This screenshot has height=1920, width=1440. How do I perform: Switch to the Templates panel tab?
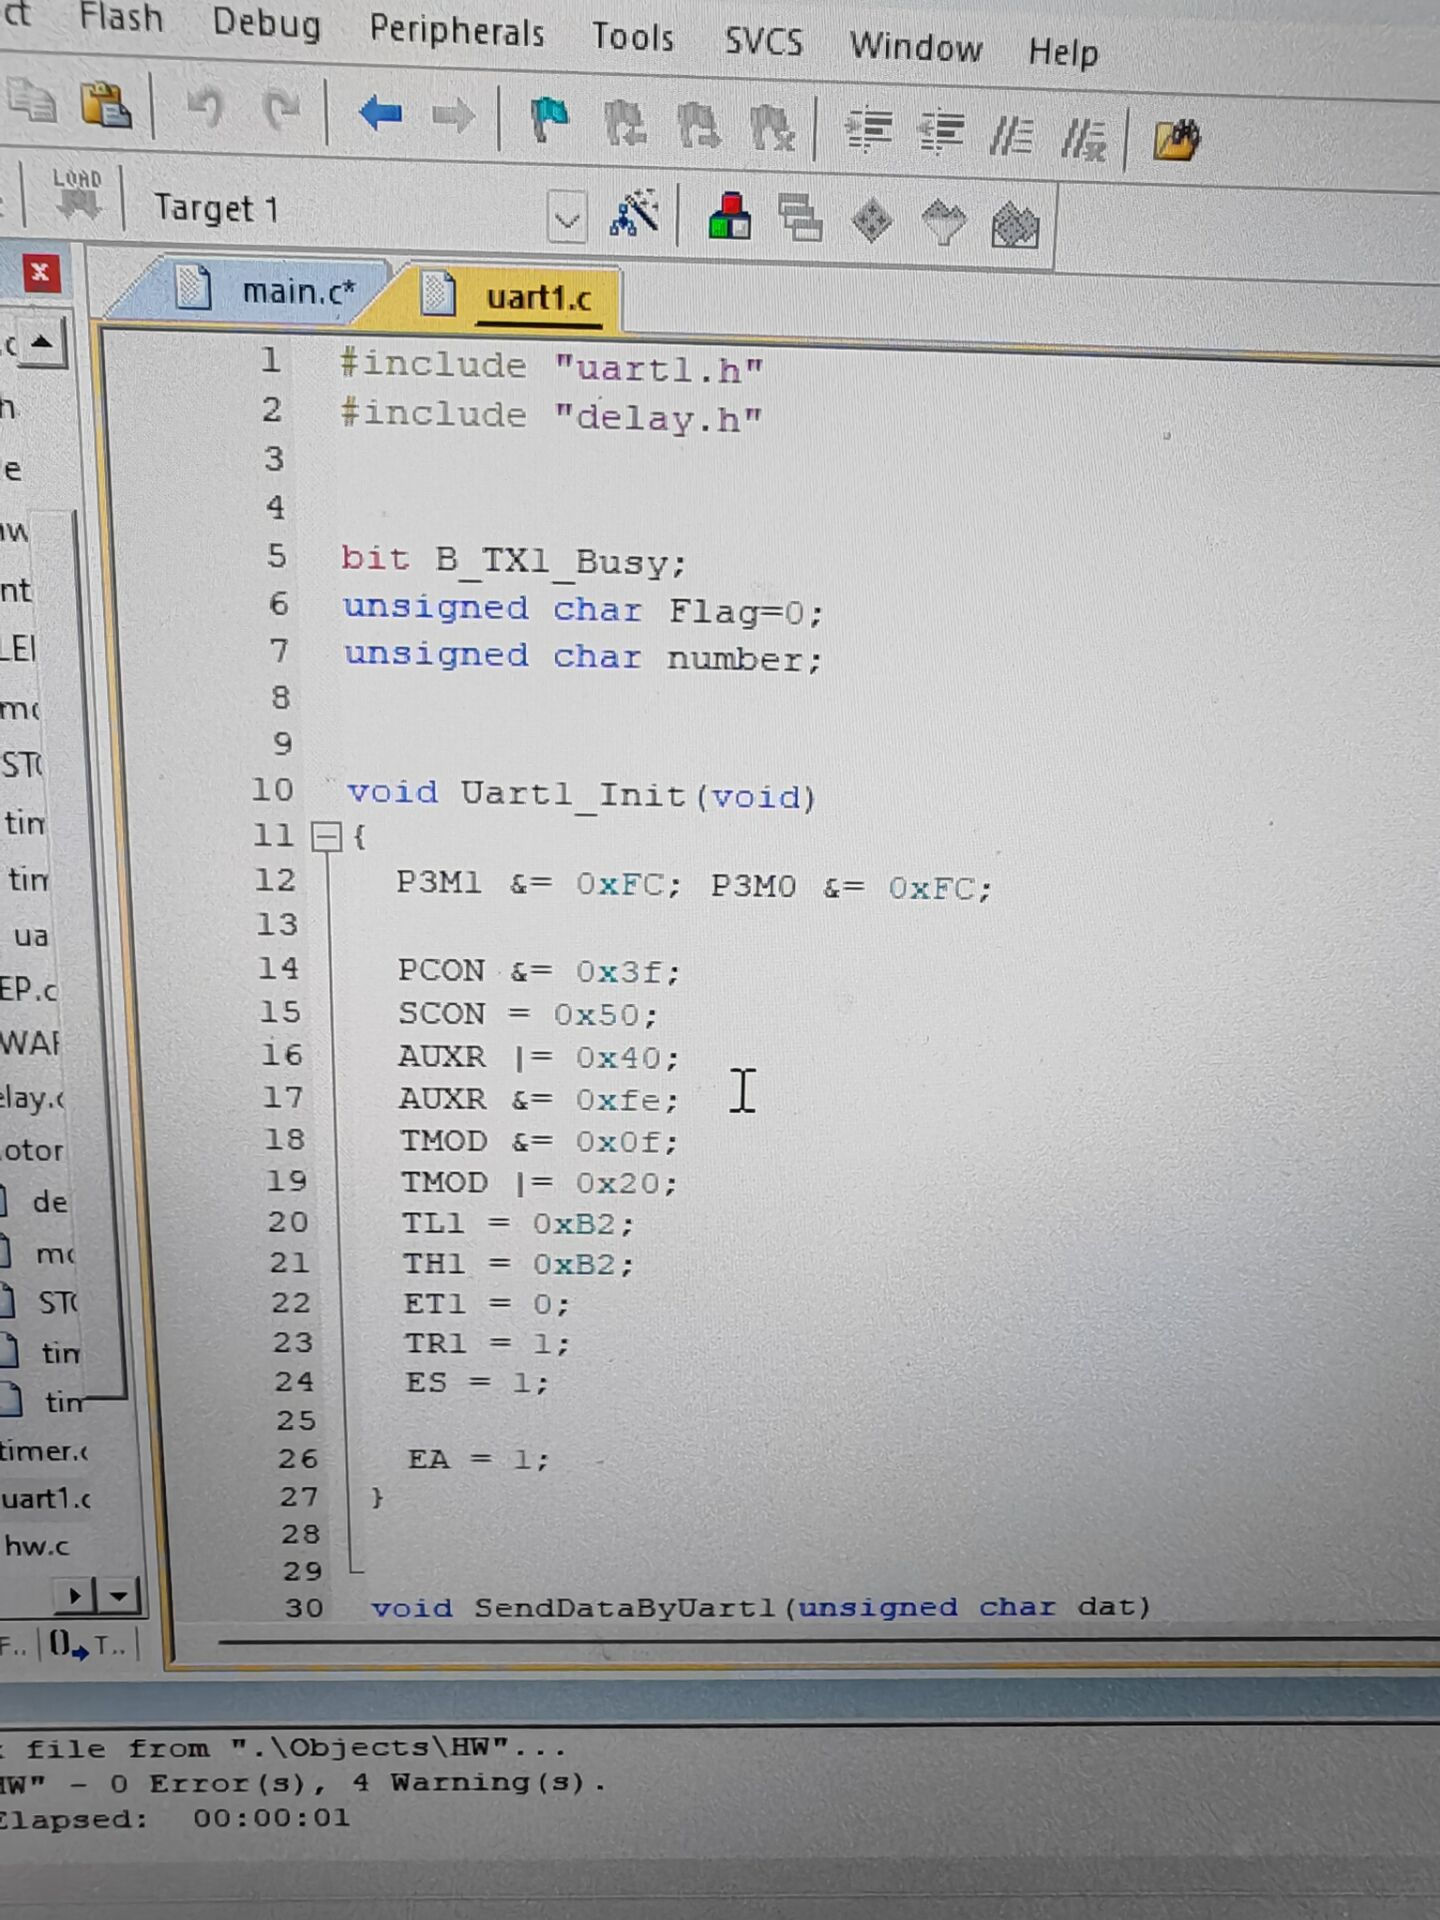coord(90,1645)
